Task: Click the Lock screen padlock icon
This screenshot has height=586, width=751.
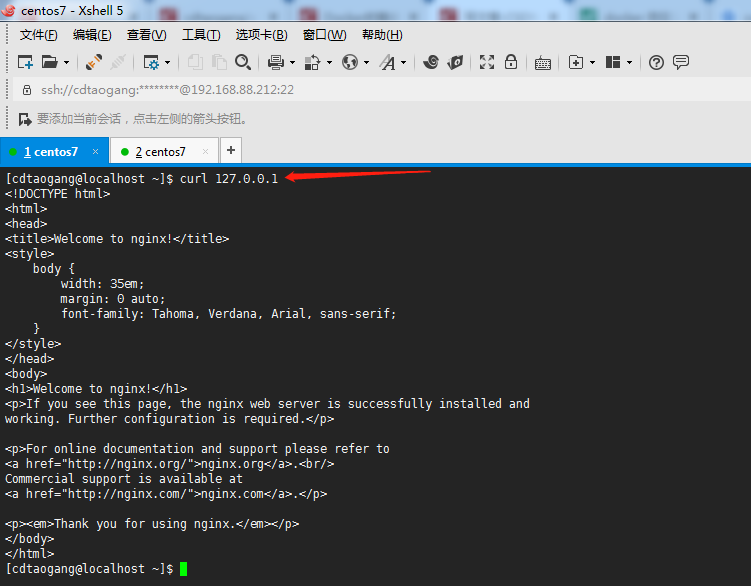Action: click(511, 62)
